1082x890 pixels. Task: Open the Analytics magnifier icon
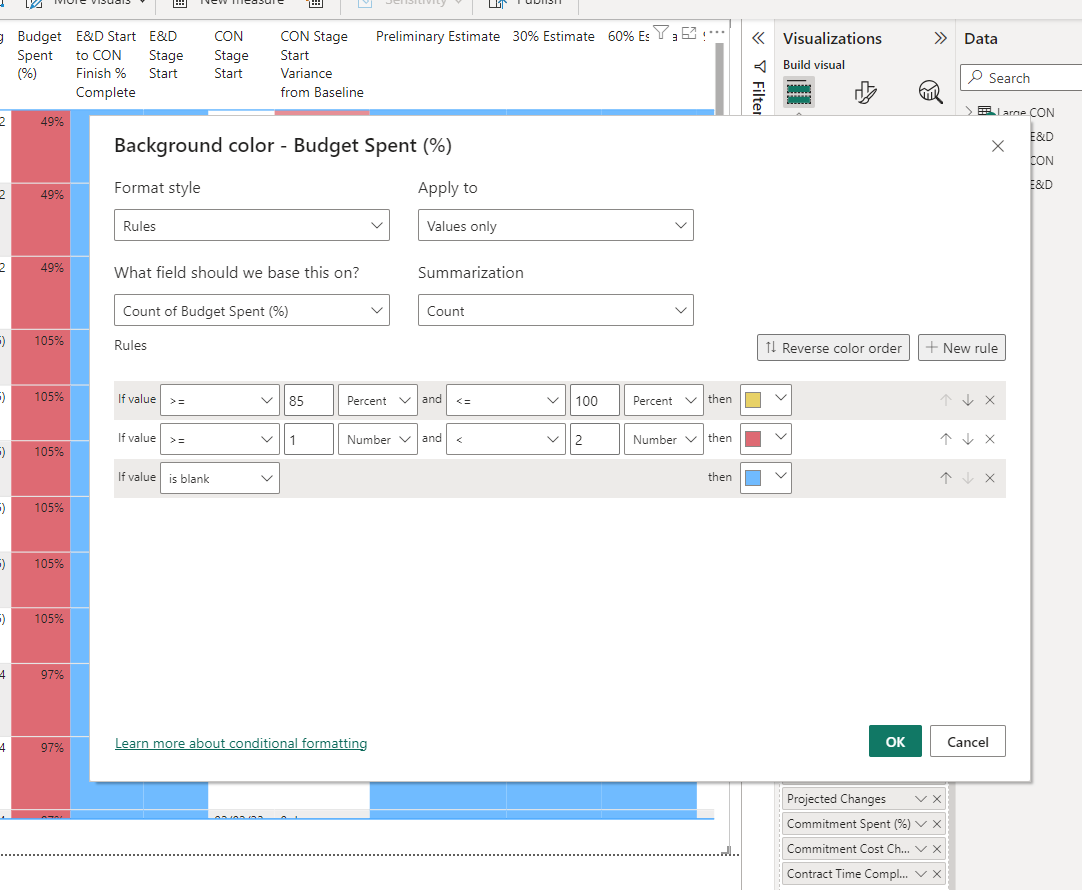(x=930, y=92)
